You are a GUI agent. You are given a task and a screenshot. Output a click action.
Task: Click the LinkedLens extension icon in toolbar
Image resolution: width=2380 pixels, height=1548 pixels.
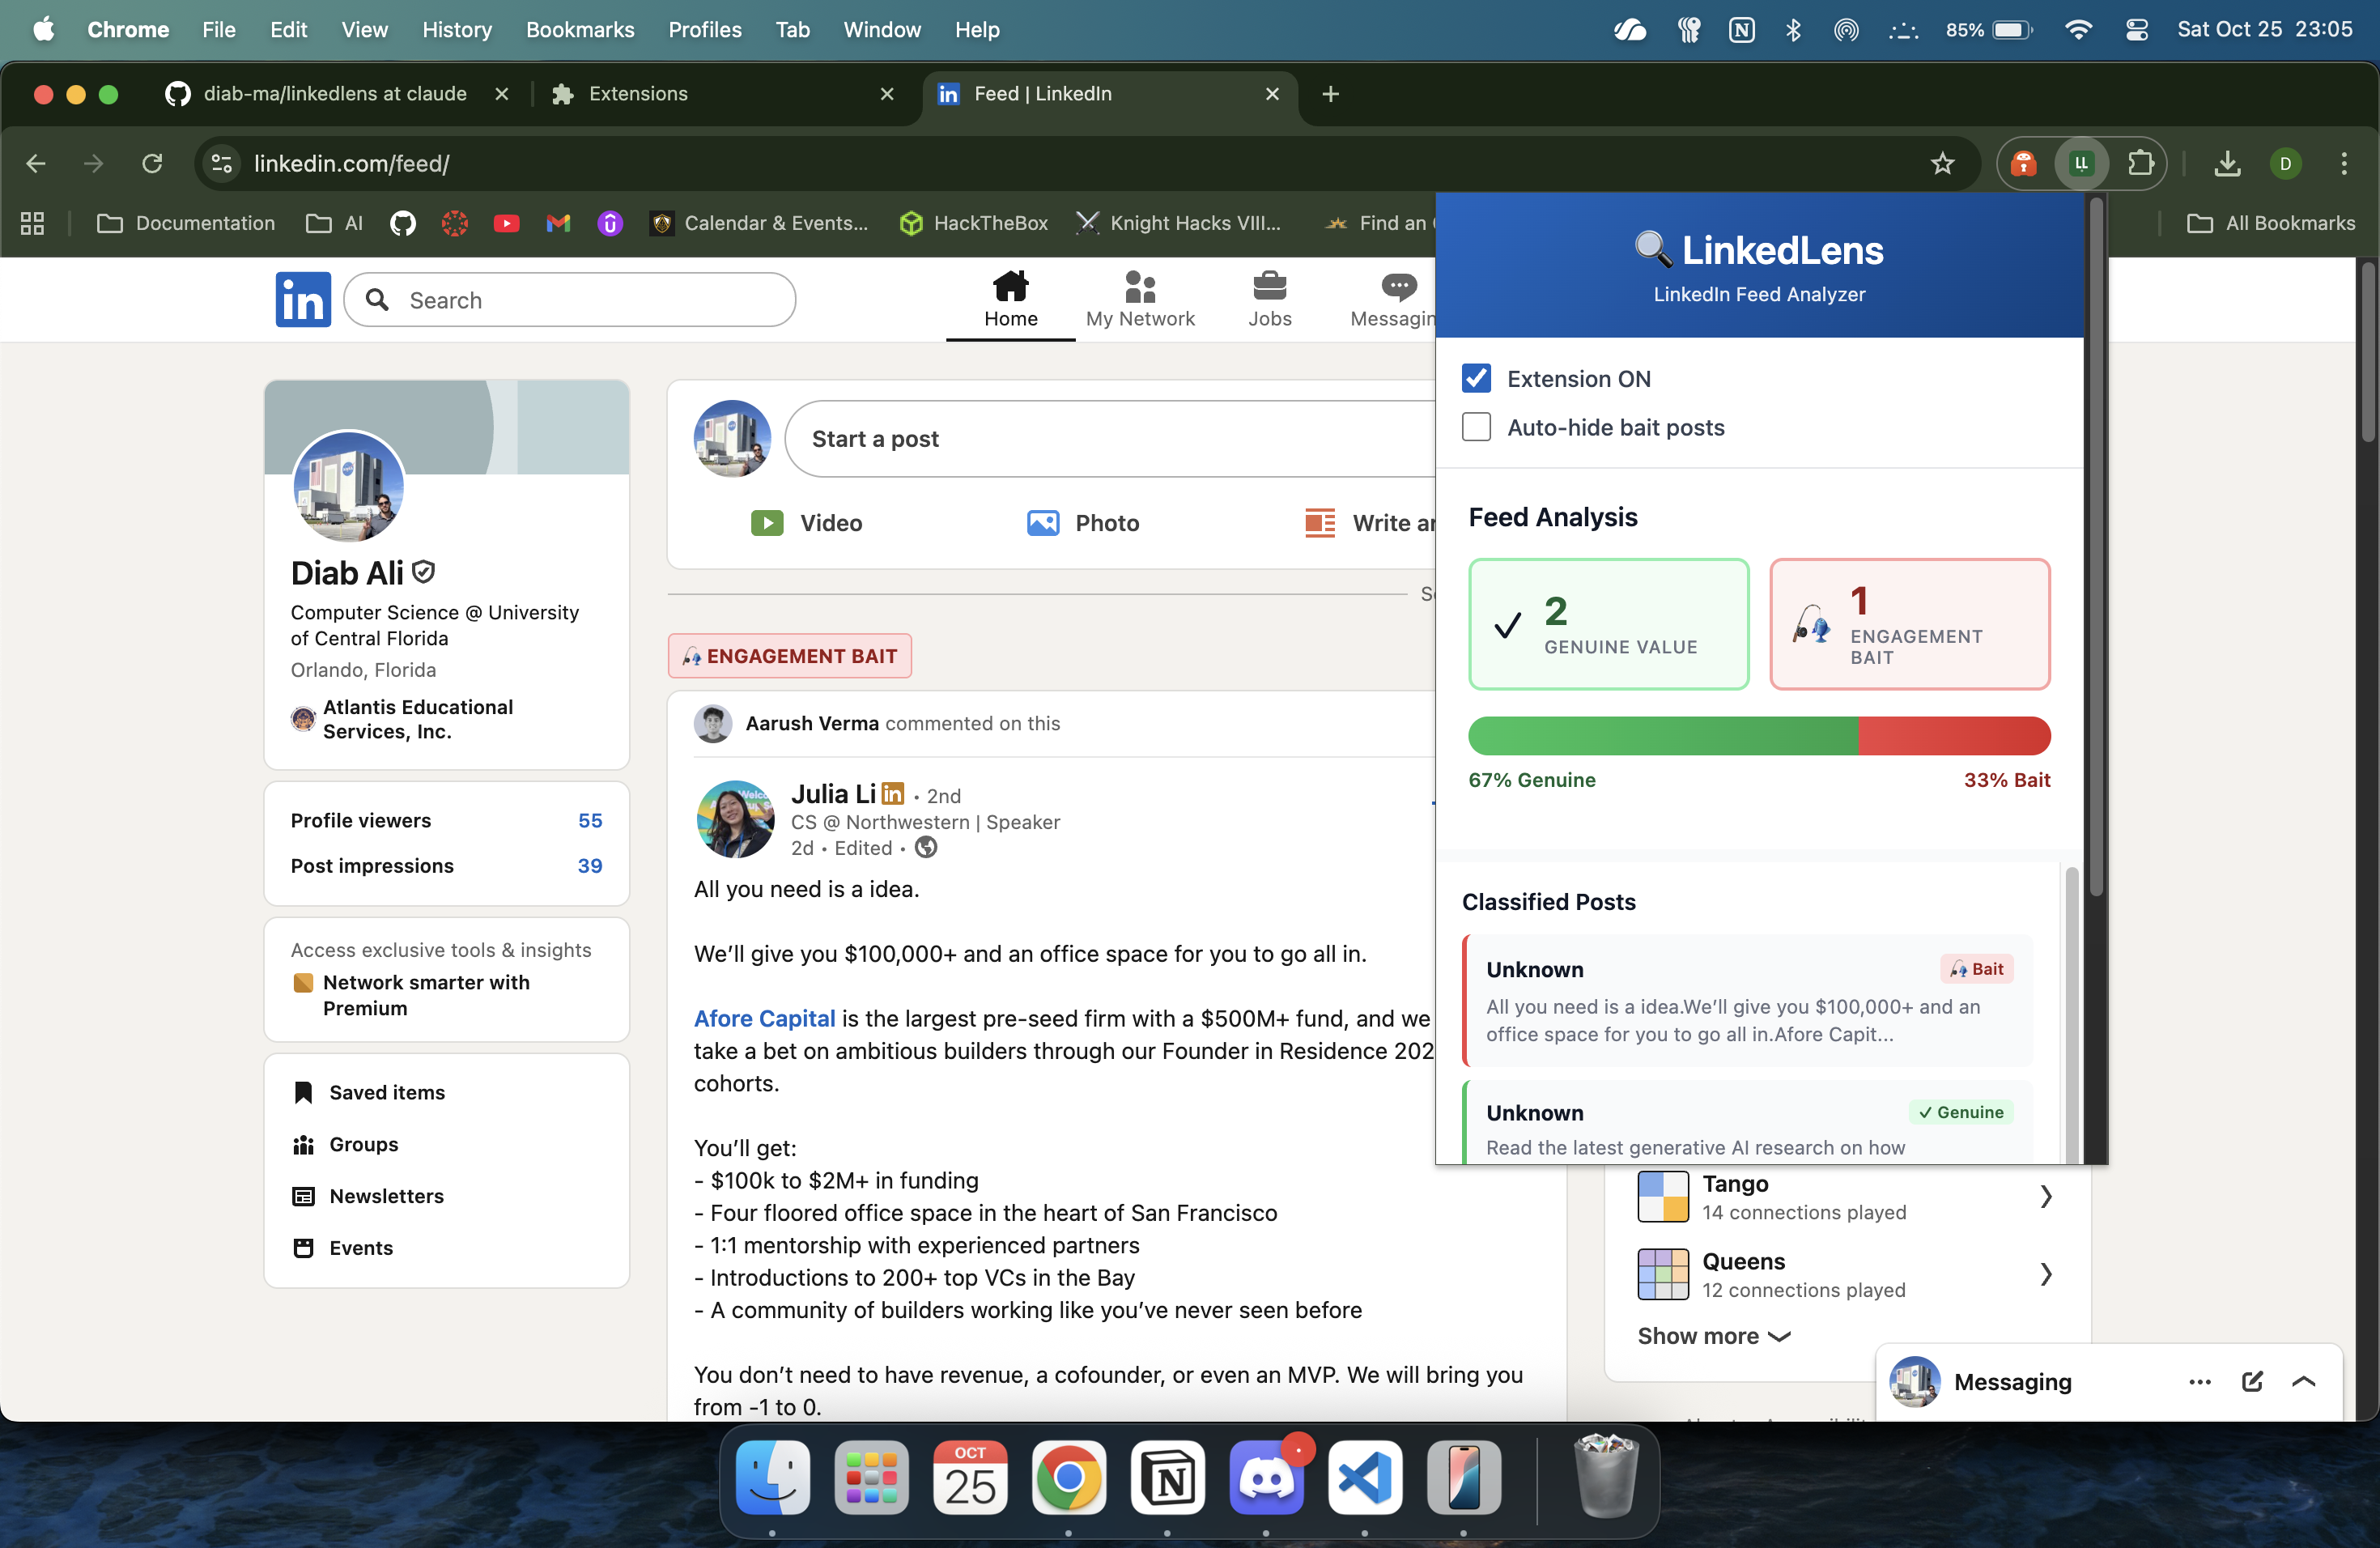coord(2081,163)
